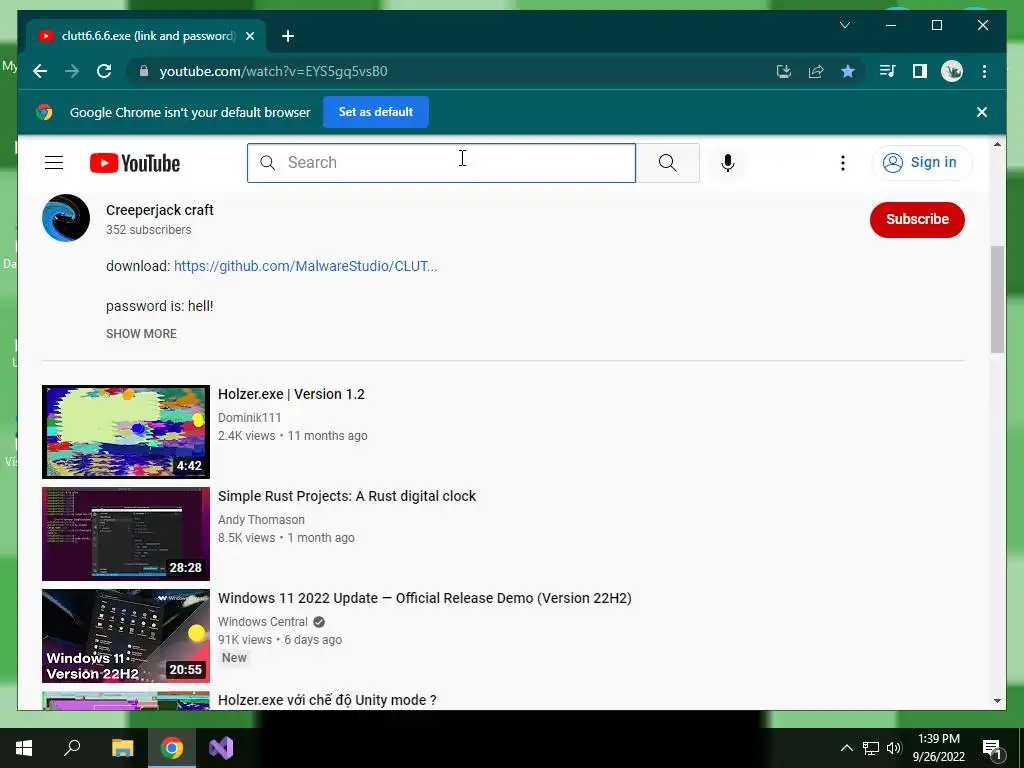This screenshot has height=768, width=1024.
Task: Open Windows 11 2022 Update video title
Action: (424, 598)
